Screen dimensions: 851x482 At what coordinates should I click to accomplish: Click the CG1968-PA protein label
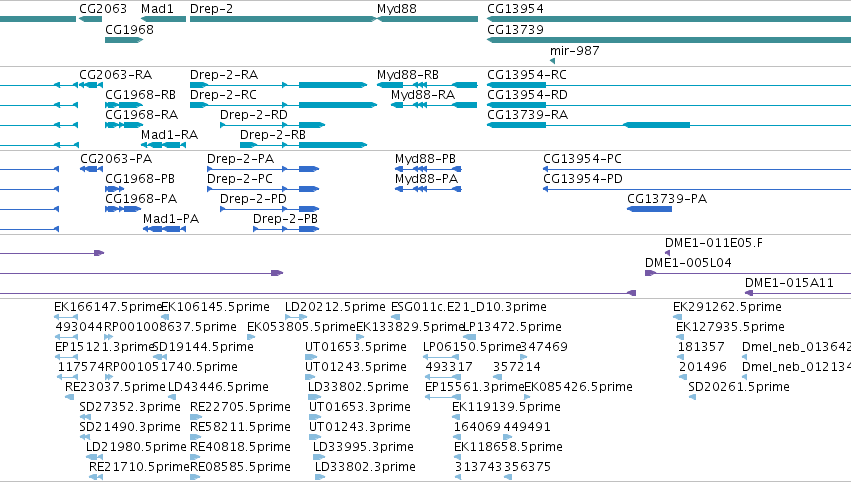[141, 199]
